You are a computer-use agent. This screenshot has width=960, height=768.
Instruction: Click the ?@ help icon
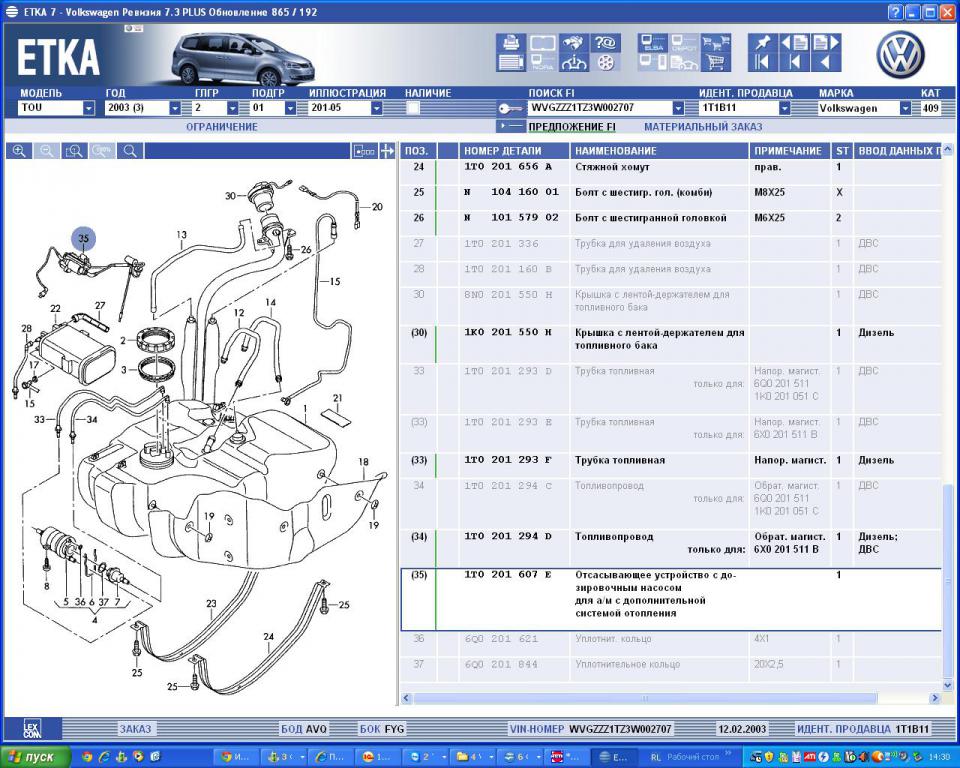pos(606,43)
